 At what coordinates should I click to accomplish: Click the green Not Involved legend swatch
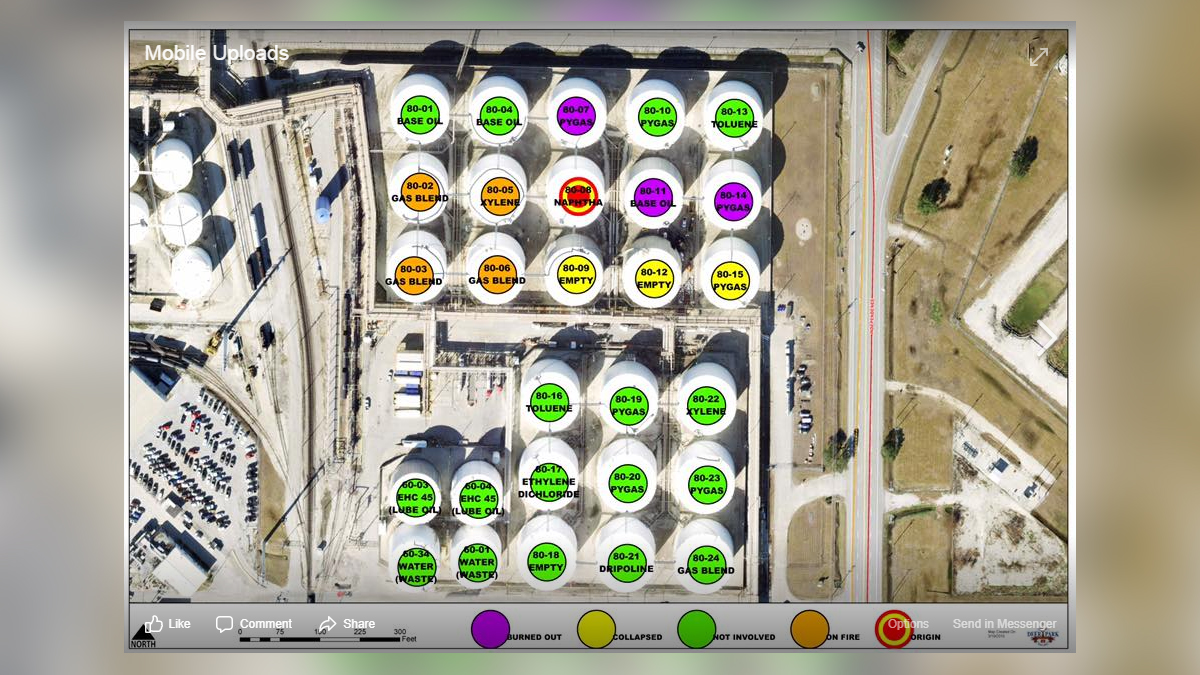click(x=697, y=630)
